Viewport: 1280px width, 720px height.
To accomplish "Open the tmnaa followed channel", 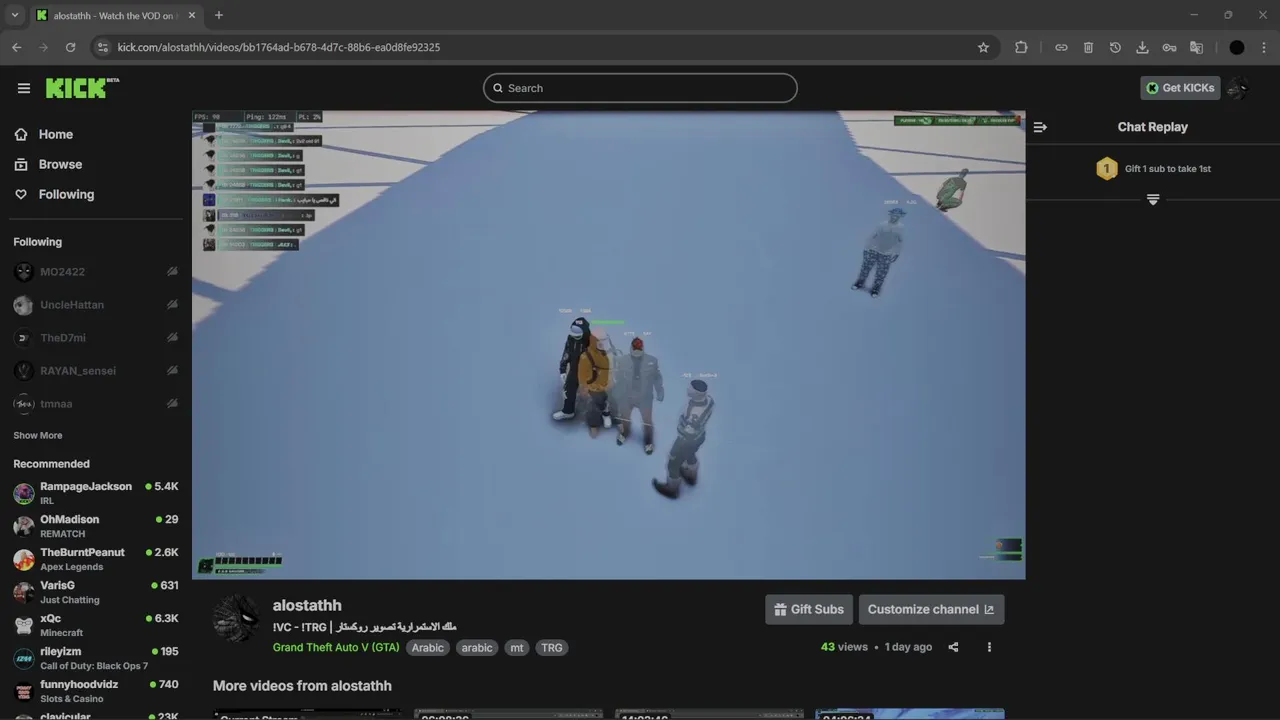I will pyautogui.click(x=95, y=404).
